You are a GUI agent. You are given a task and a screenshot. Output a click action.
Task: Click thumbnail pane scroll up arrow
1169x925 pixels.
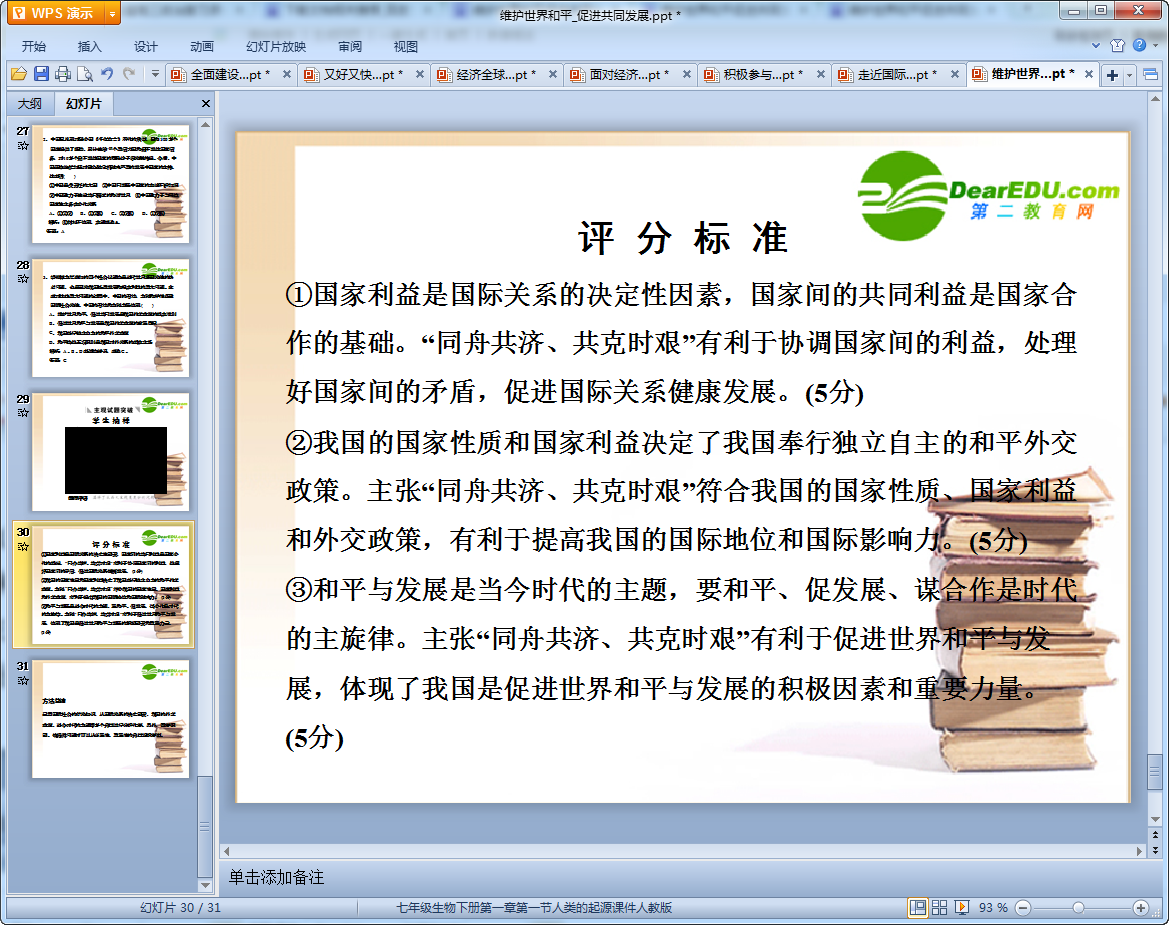205,124
